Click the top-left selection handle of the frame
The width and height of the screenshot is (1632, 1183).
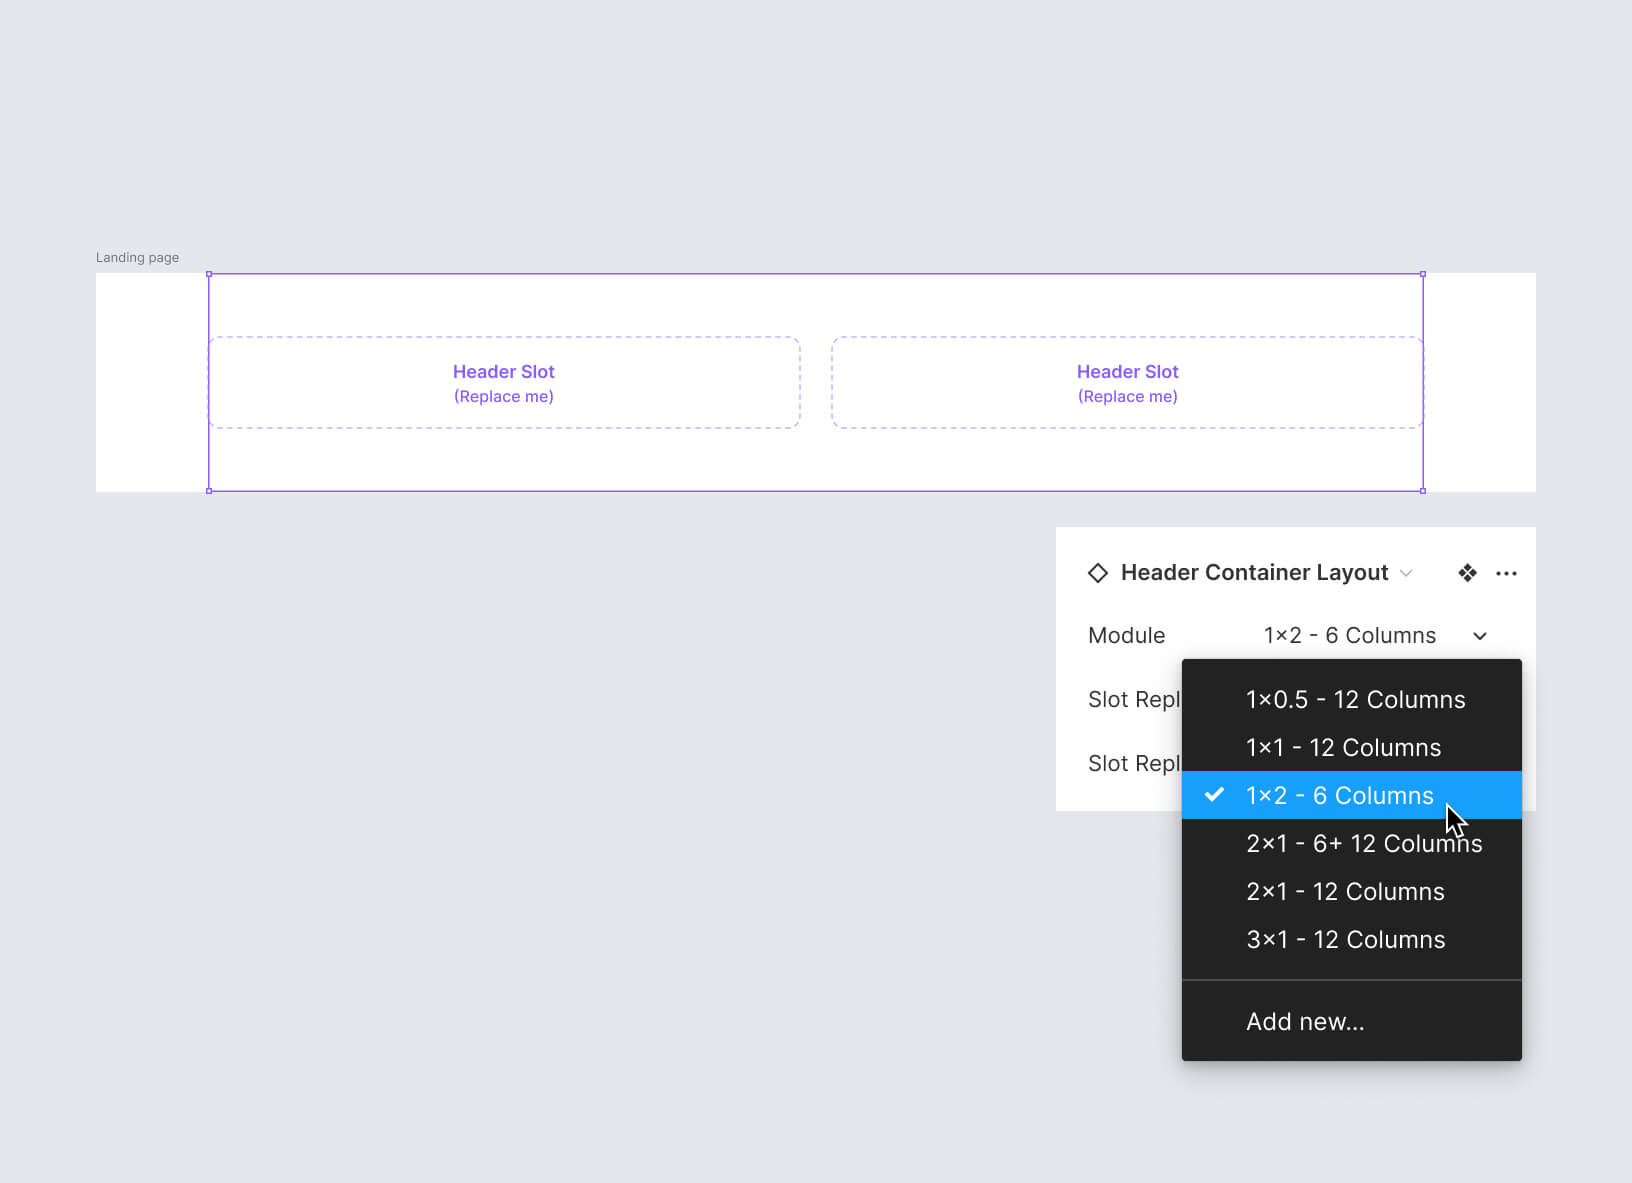point(208,273)
